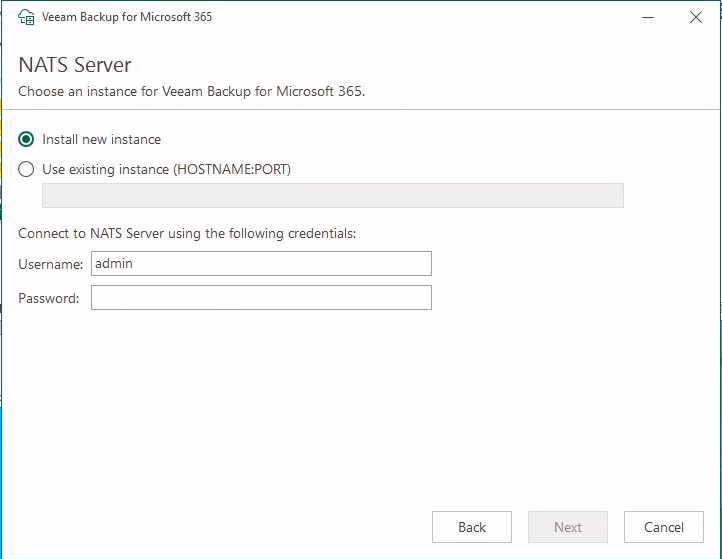Cancel the installation wizard
This screenshot has height=559, width=722.
[663, 527]
